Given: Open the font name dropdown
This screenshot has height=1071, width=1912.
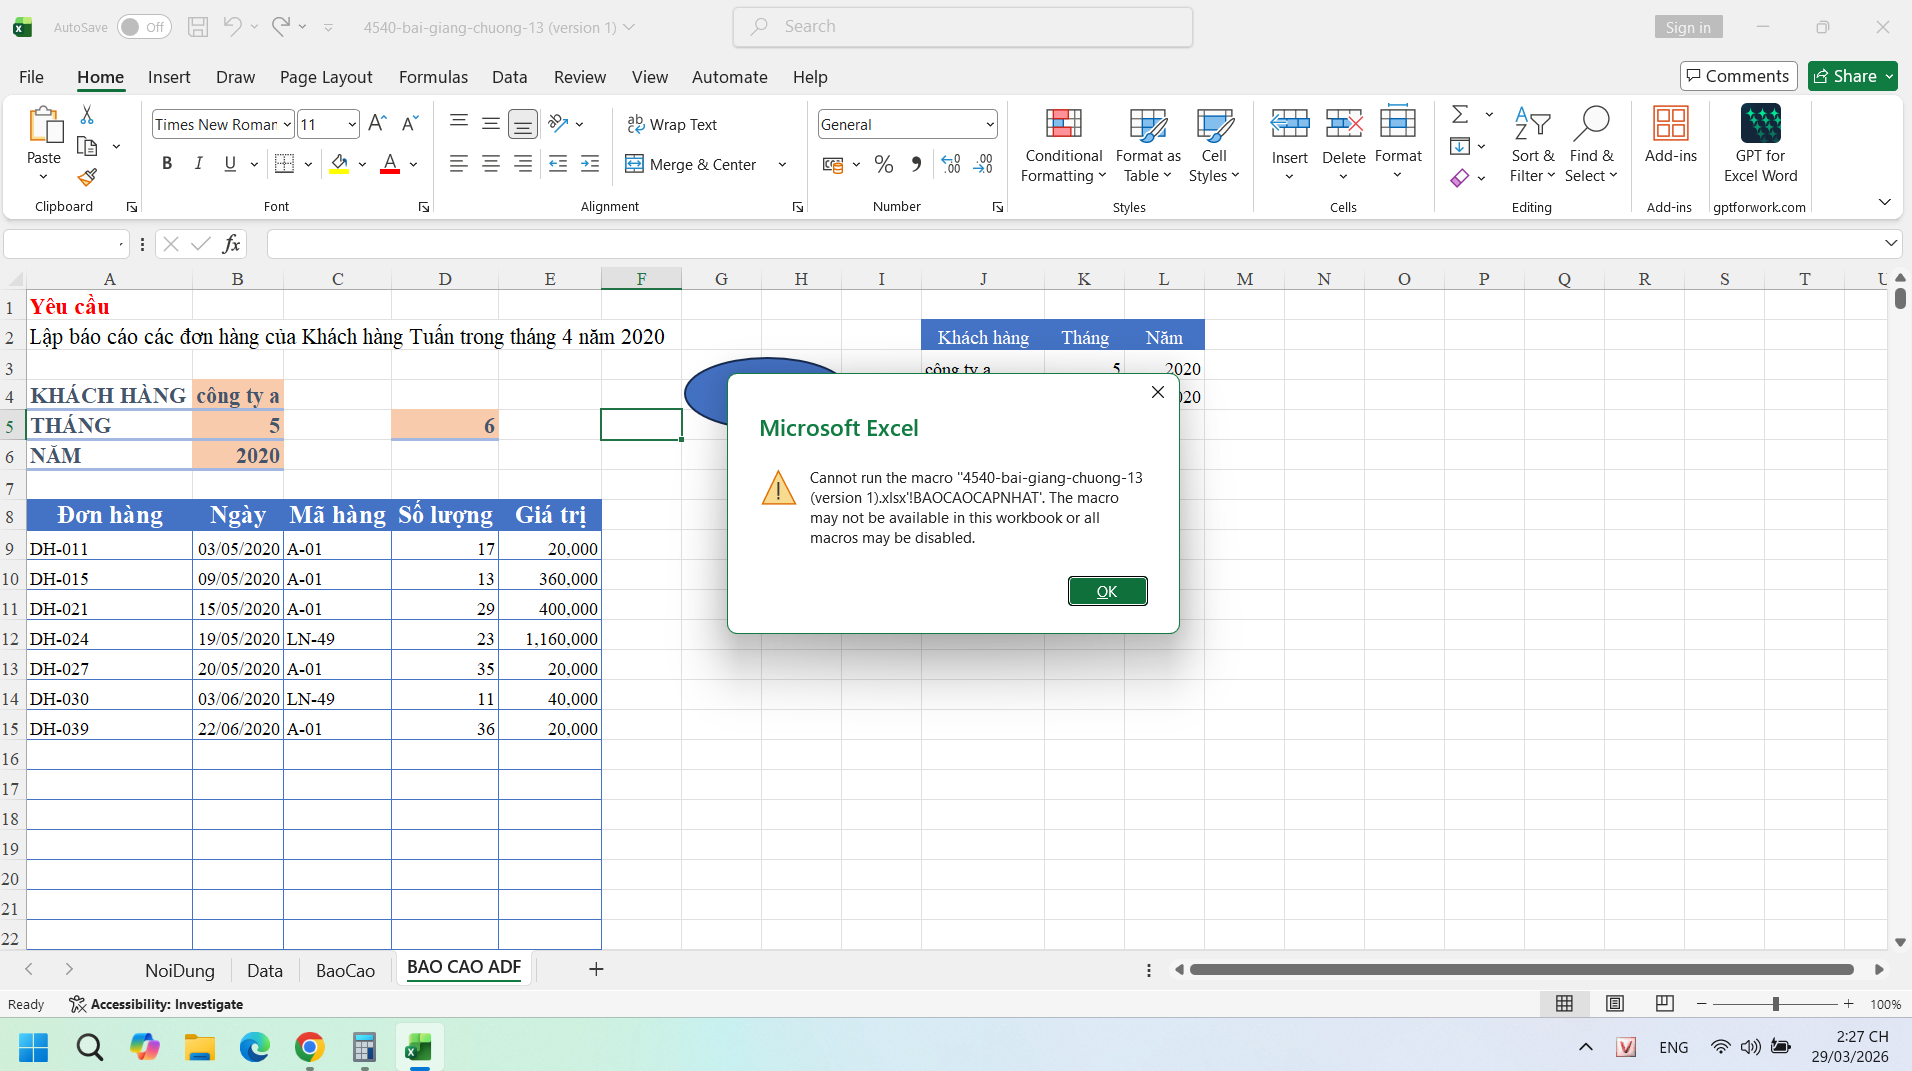Looking at the screenshot, I should point(287,124).
